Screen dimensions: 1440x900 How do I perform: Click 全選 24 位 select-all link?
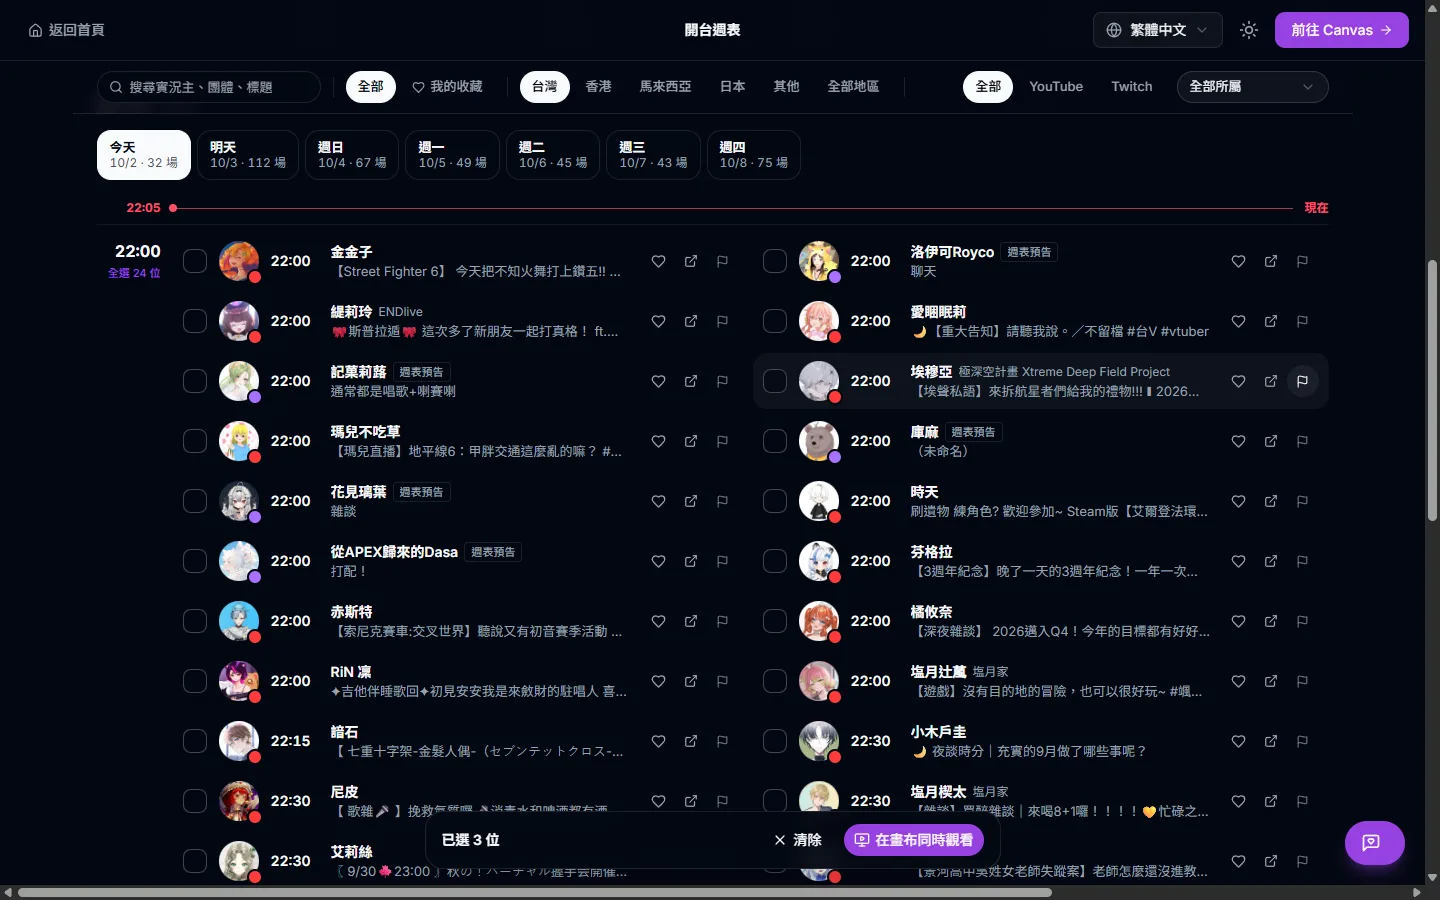tap(134, 273)
